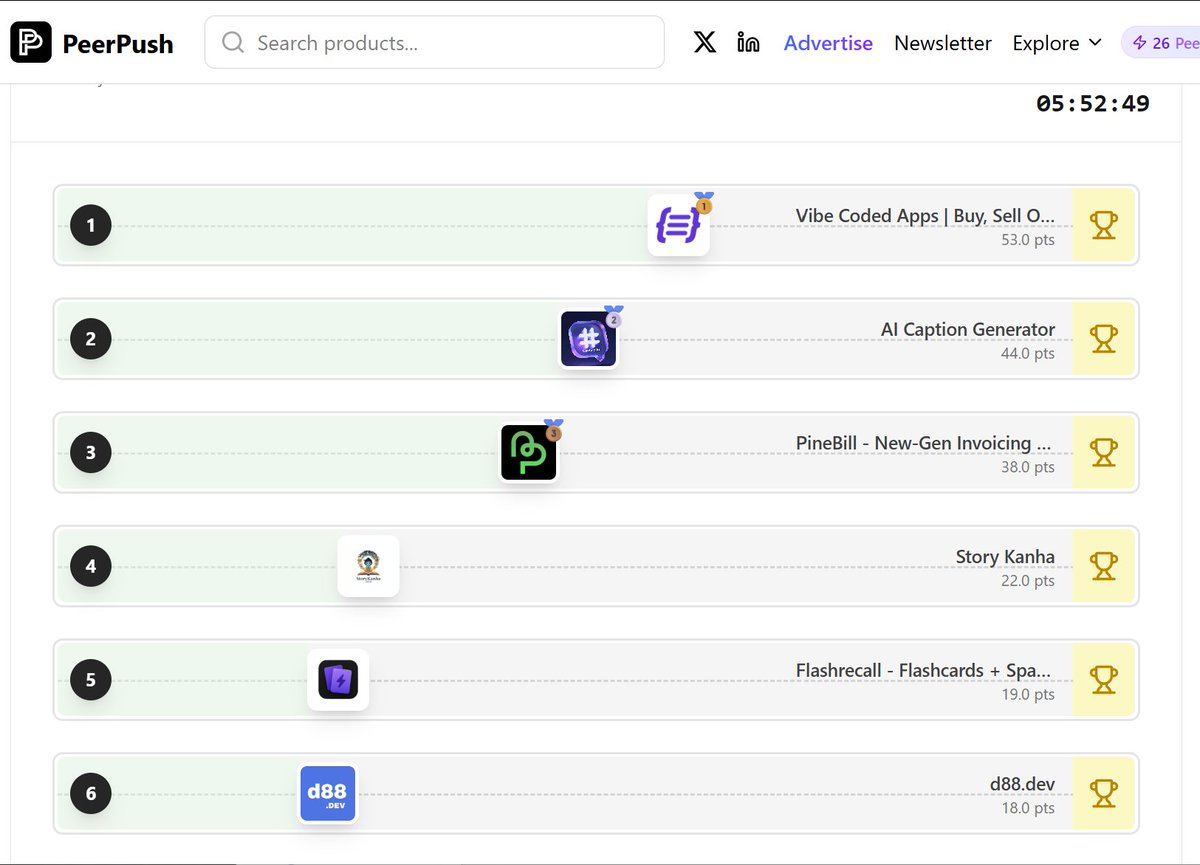Click the gold medal on Vibe Coded Apps logo
1200x865 pixels.
tap(704, 203)
